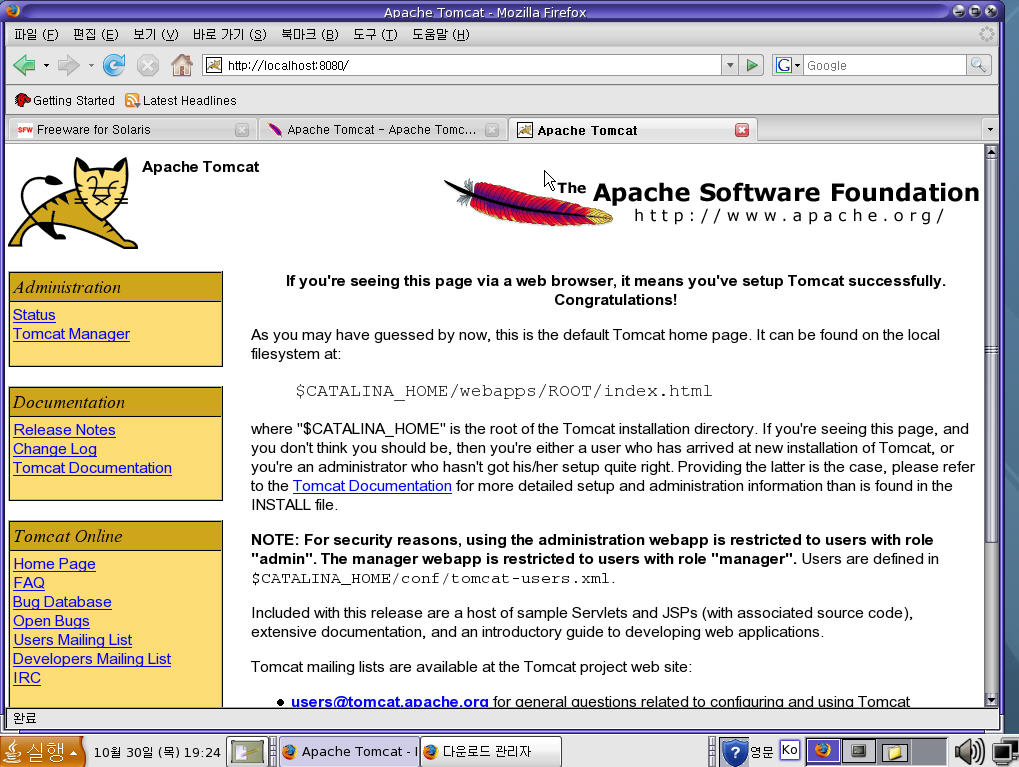This screenshot has width=1019, height=767.
Task: Click the terminal workspace icon in panel
Action: point(858,751)
